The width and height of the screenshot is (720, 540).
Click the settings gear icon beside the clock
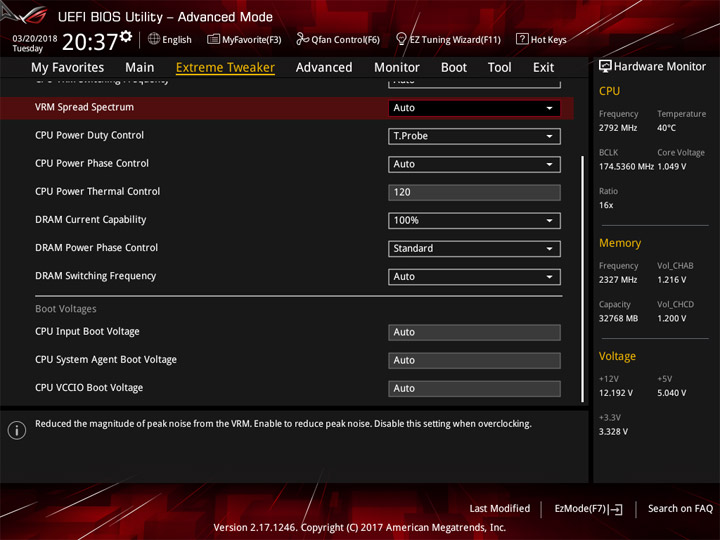click(x=126, y=37)
